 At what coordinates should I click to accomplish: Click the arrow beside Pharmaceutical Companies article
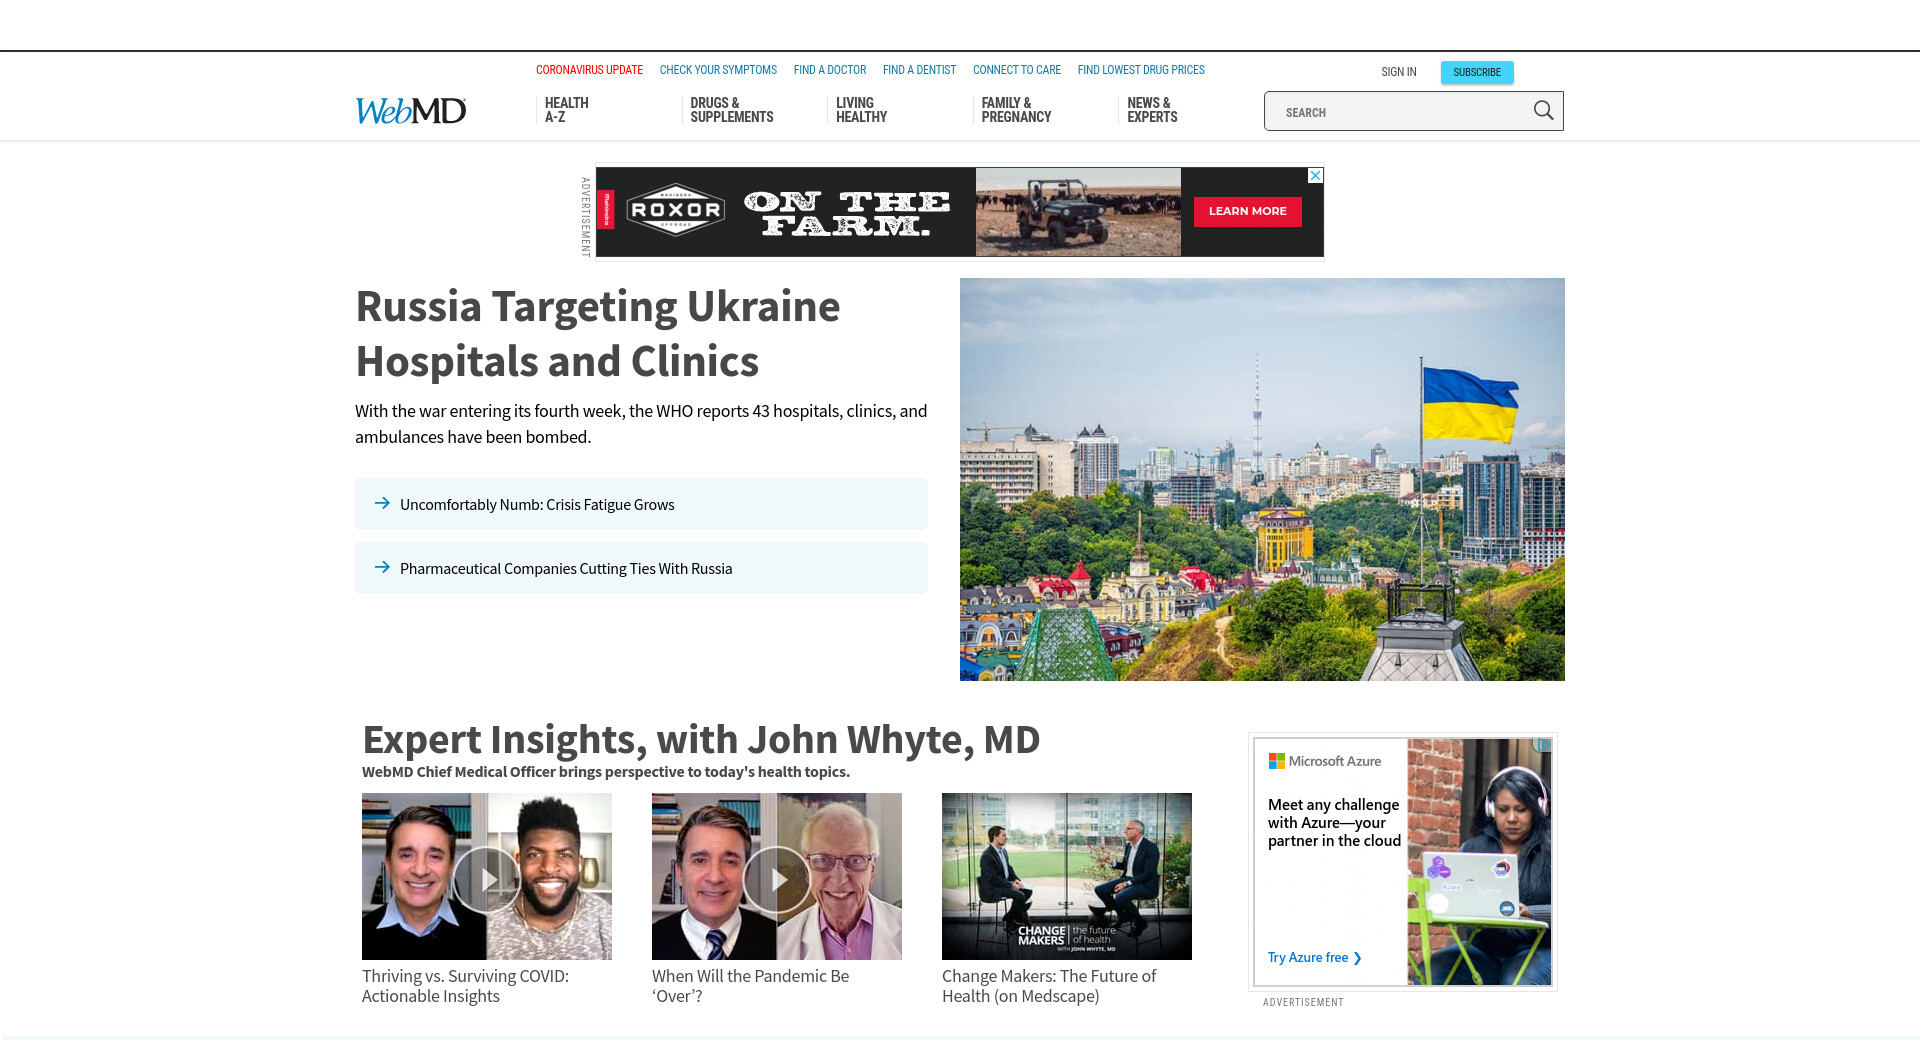pyautogui.click(x=382, y=568)
